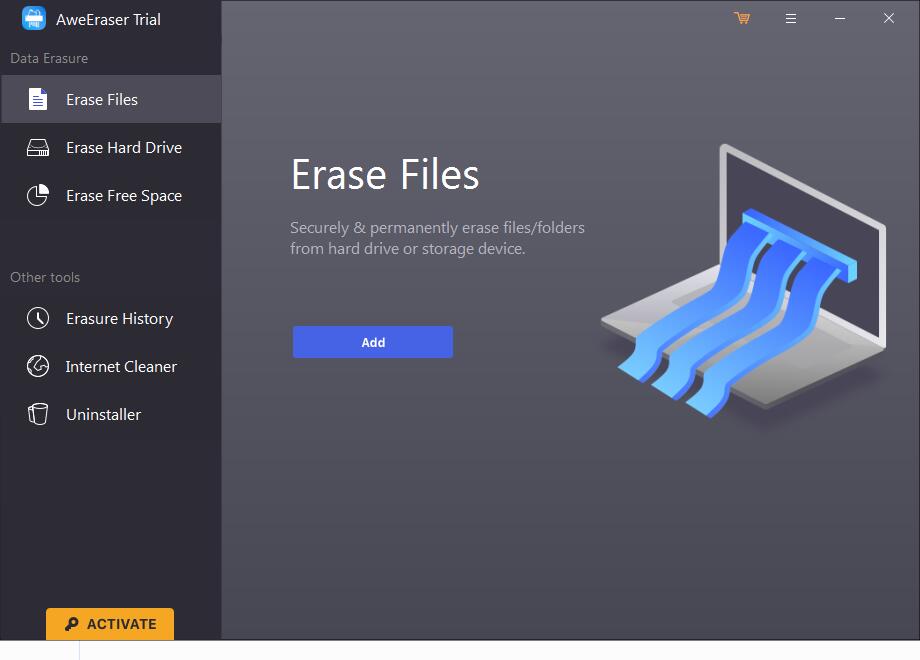The width and height of the screenshot is (920, 660).
Task: Open the hamburger menu
Action: point(791,18)
